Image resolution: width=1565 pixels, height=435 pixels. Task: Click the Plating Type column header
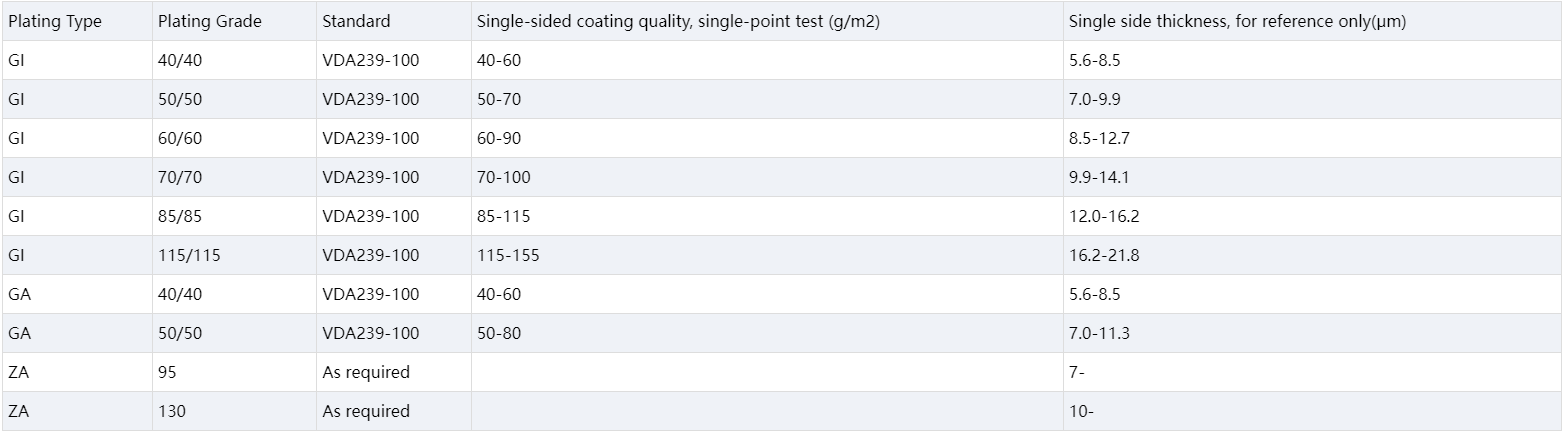click(55, 21)
